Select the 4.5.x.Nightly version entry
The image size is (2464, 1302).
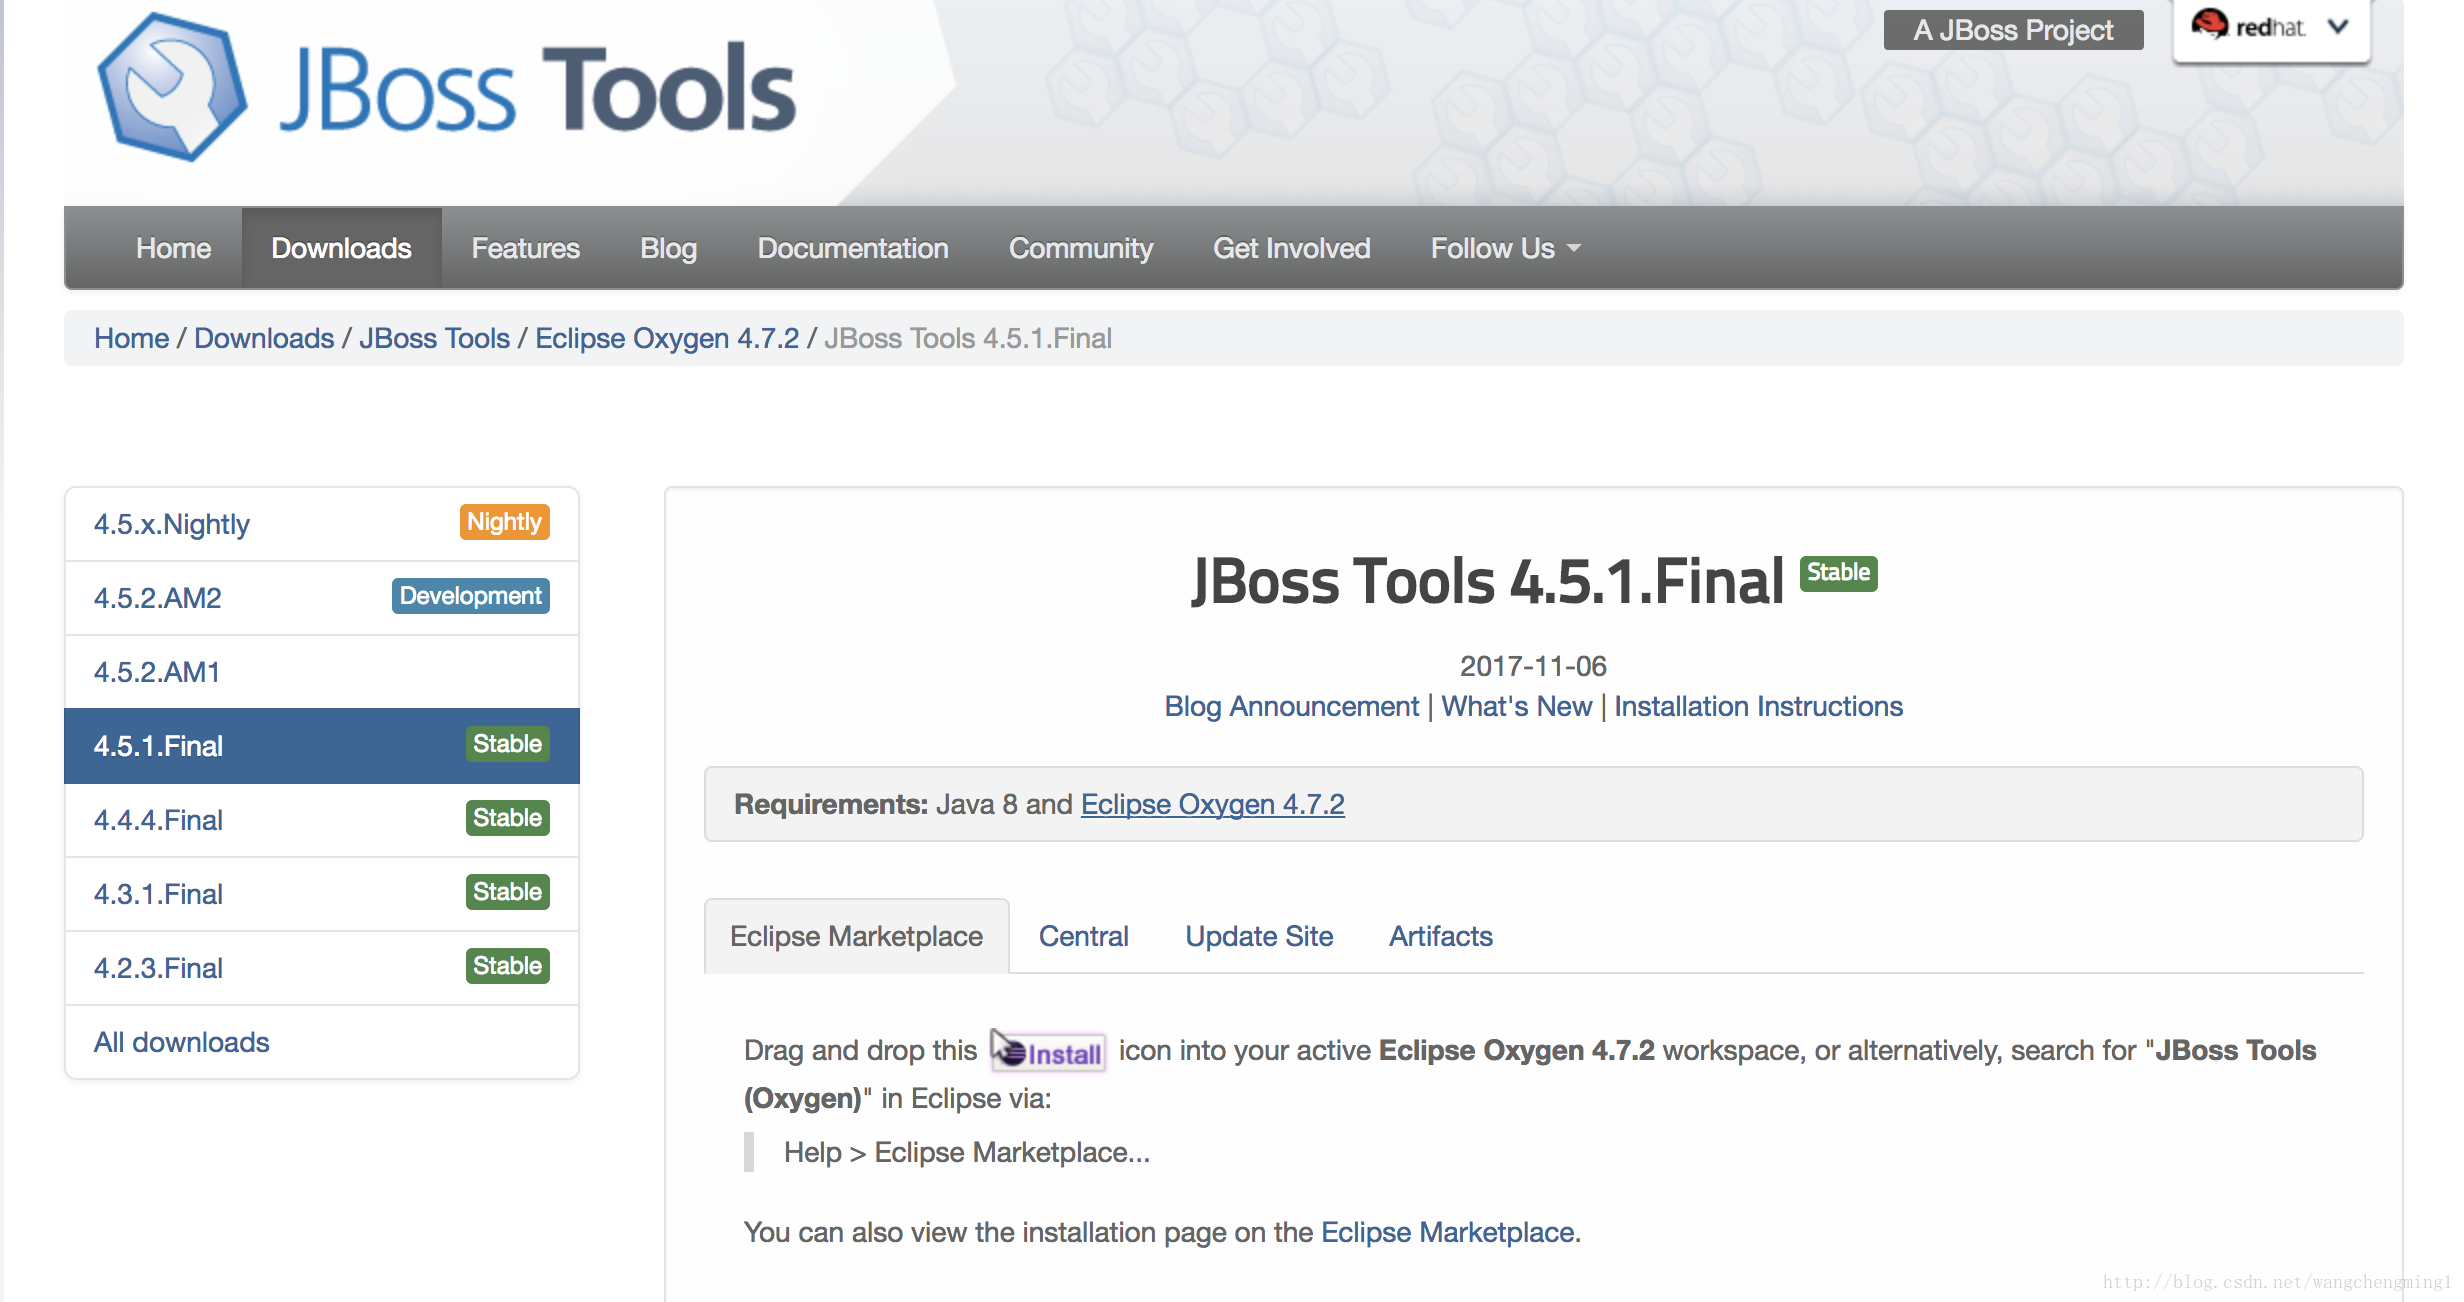322,524
